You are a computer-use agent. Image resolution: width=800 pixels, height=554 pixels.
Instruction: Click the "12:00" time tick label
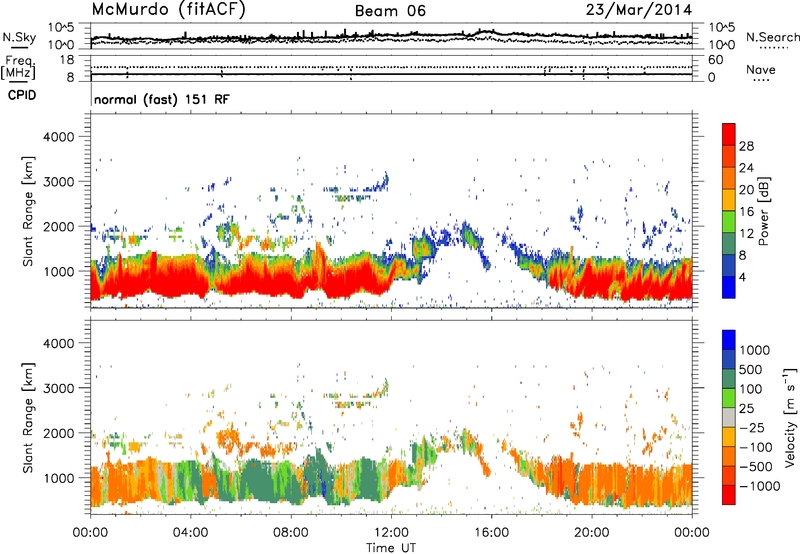[391, 533]
